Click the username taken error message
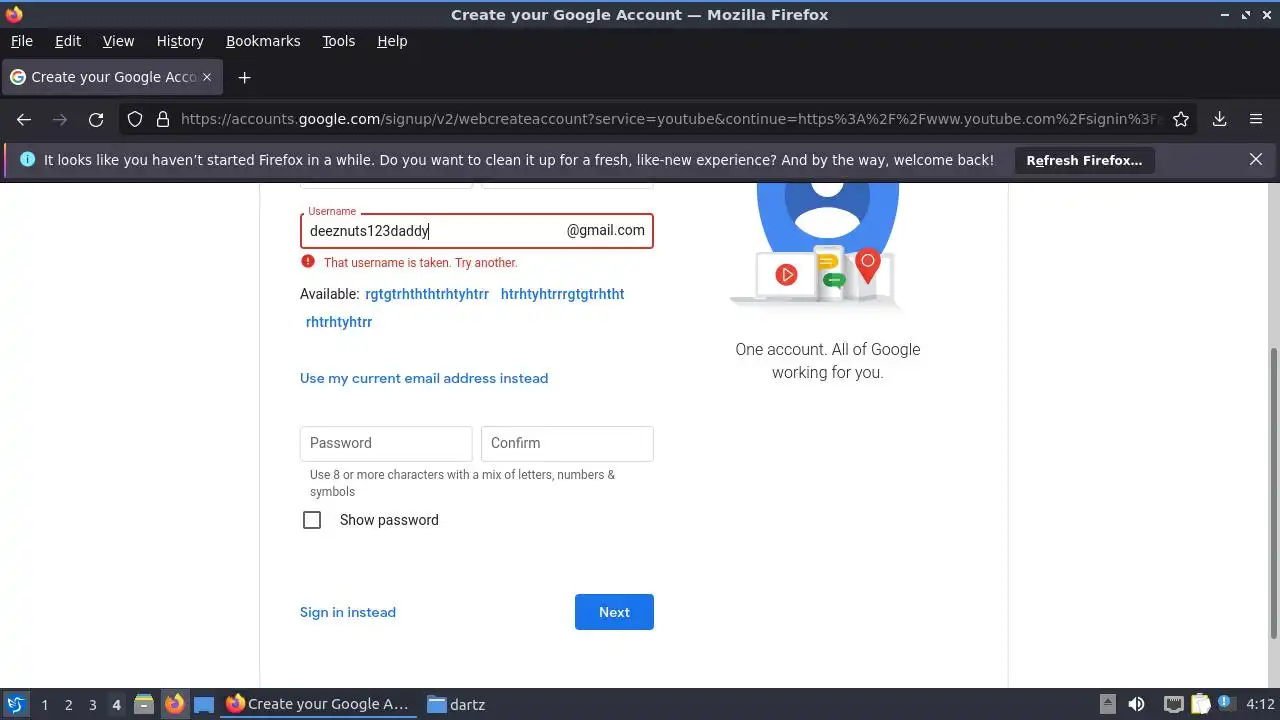This screenshot has height=720, width=1280. point(420,263)
